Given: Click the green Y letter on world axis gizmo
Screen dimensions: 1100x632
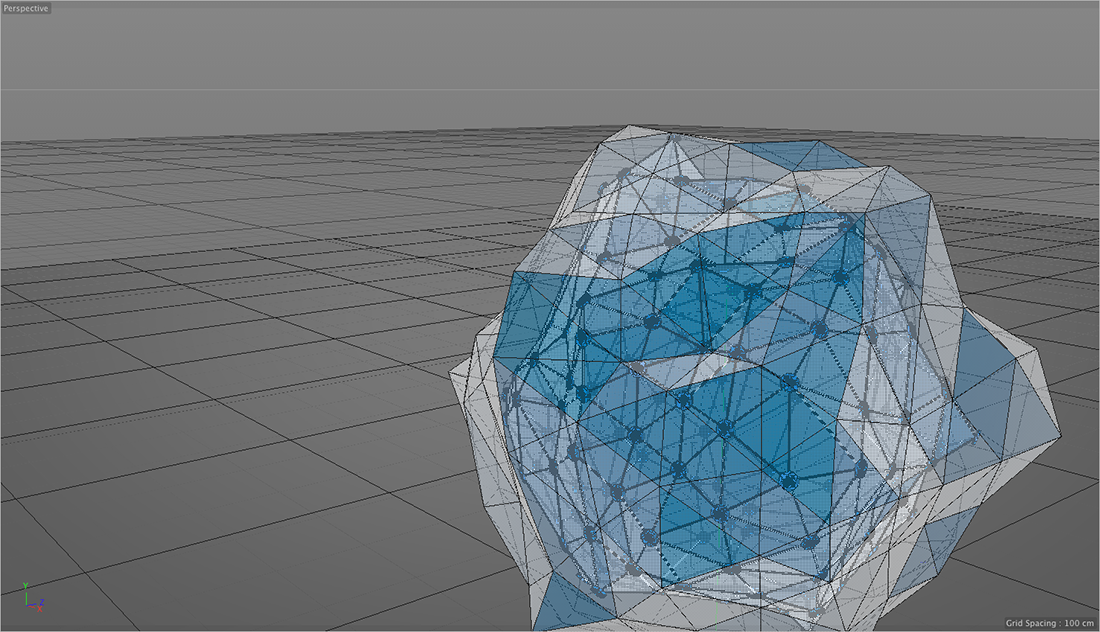Looking at the screenshot, I should [x=26, y=586].
